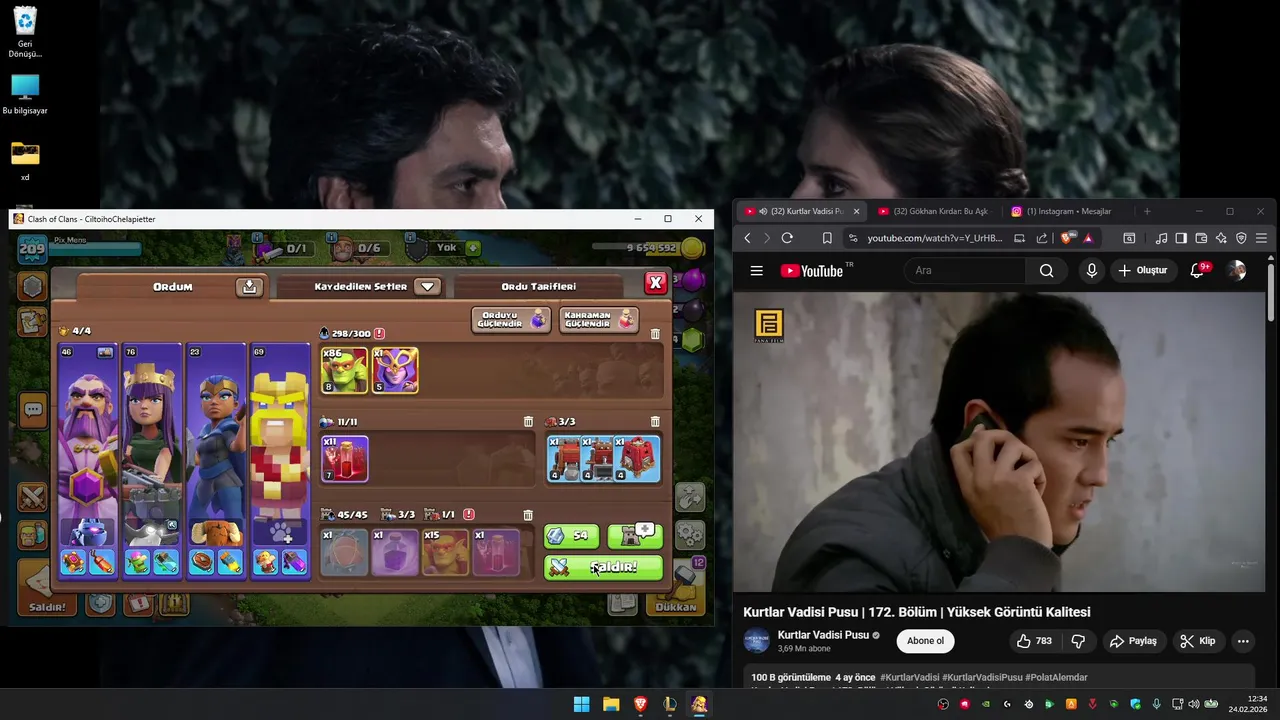Click the Abone ol subscribe button
The height and width of the screenshot is (720, 1280).
(925, 641)
